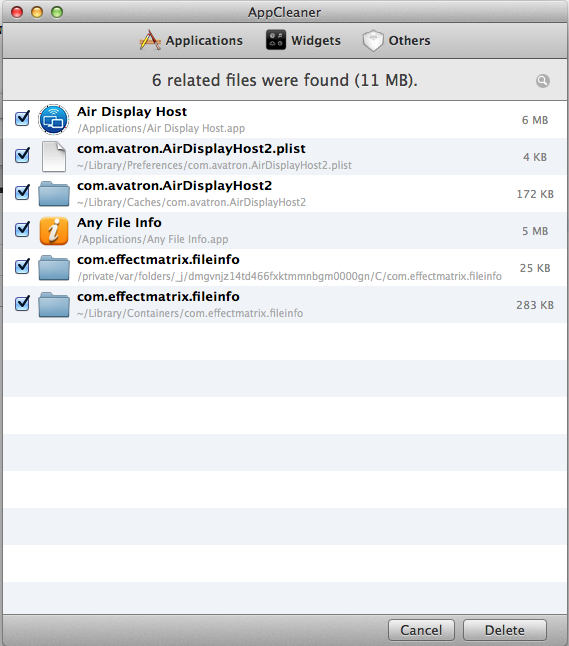Click the ~/Library/Caches/com.avatron.AirDisplayHost2 path
The height and width of the screenshot is (646, 569).
191,202
